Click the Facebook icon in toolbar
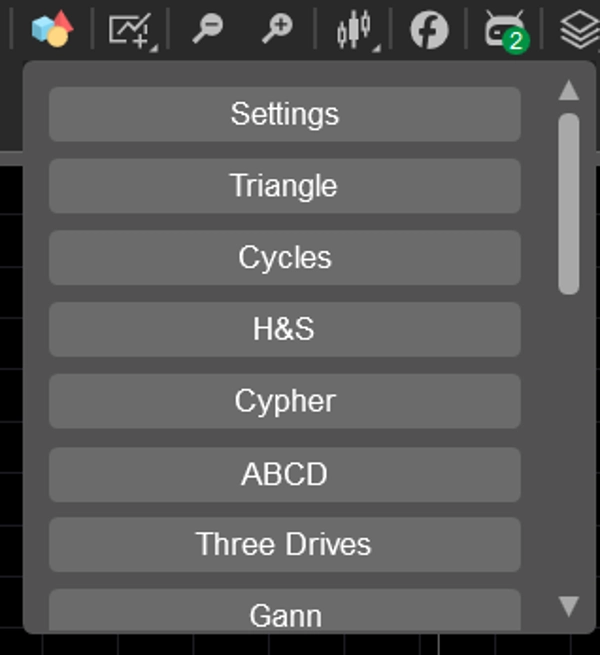This screenshot has height=655, width=600. pyautogui.click(x=429, y=30)
